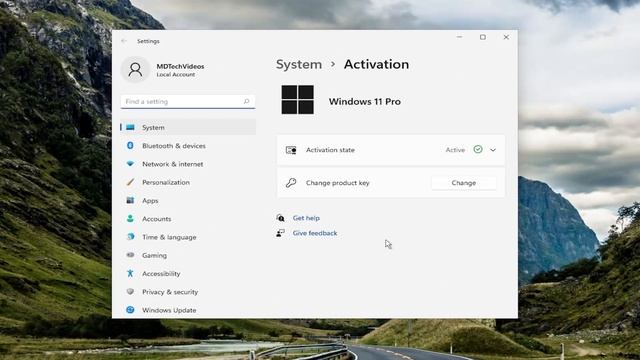Open Apps settings
Screen dimensions: 640x360
pyautogui.click(x=188, y=201)
